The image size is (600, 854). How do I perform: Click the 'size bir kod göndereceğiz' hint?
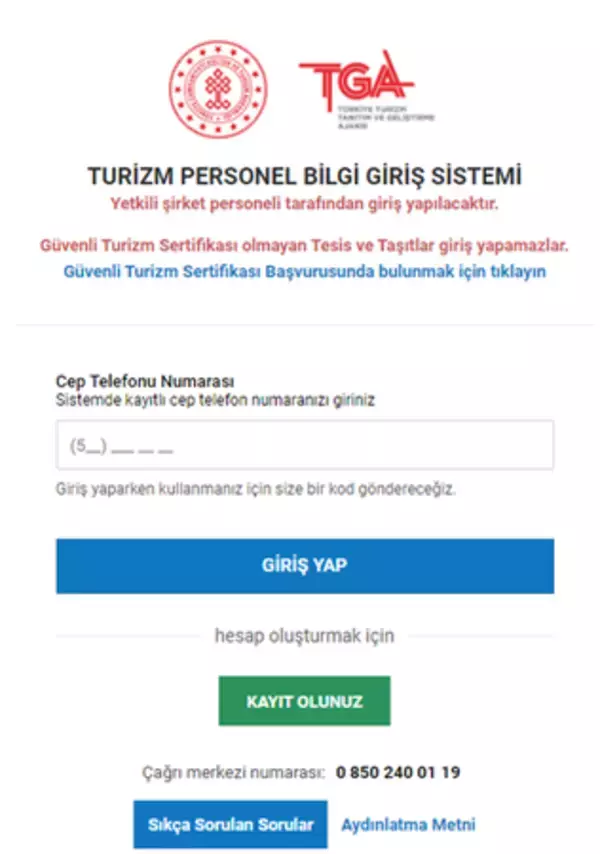click(x=255, y=489)
